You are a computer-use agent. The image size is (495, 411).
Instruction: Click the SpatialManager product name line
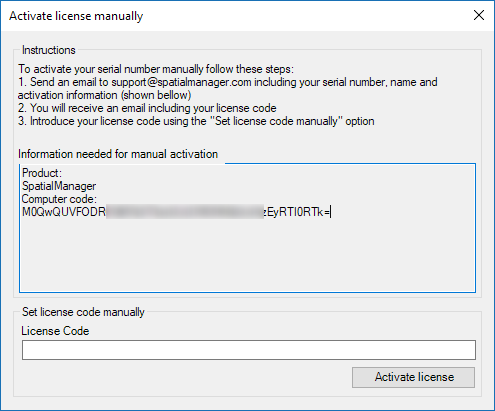click(59, 186)
